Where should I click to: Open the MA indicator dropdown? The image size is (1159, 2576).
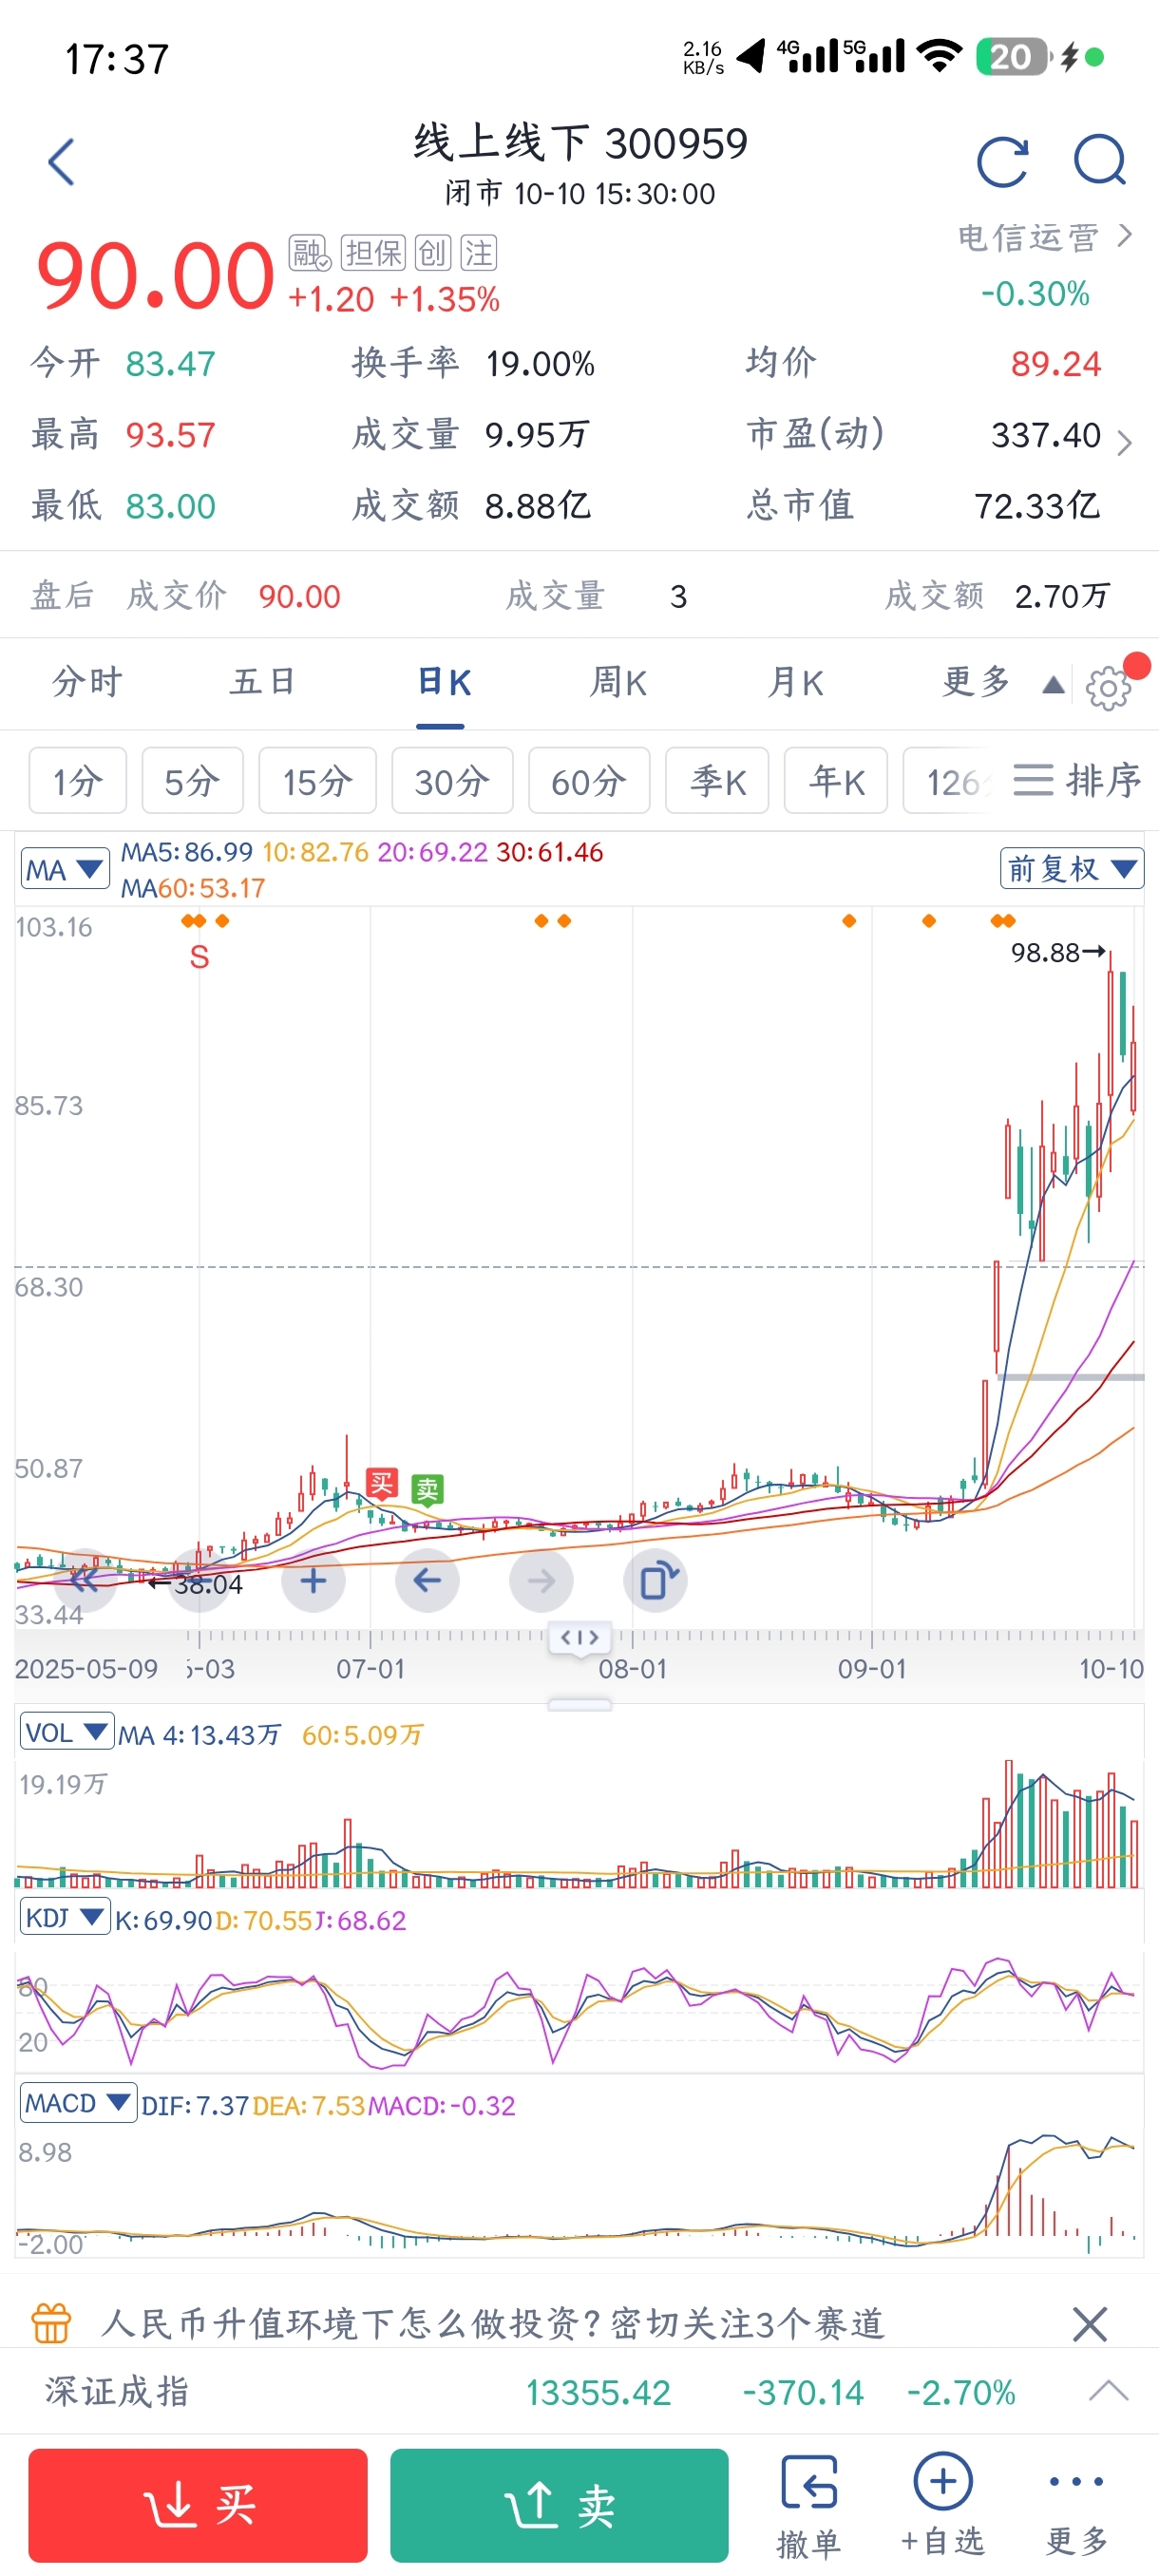click(x=65, y=869)
